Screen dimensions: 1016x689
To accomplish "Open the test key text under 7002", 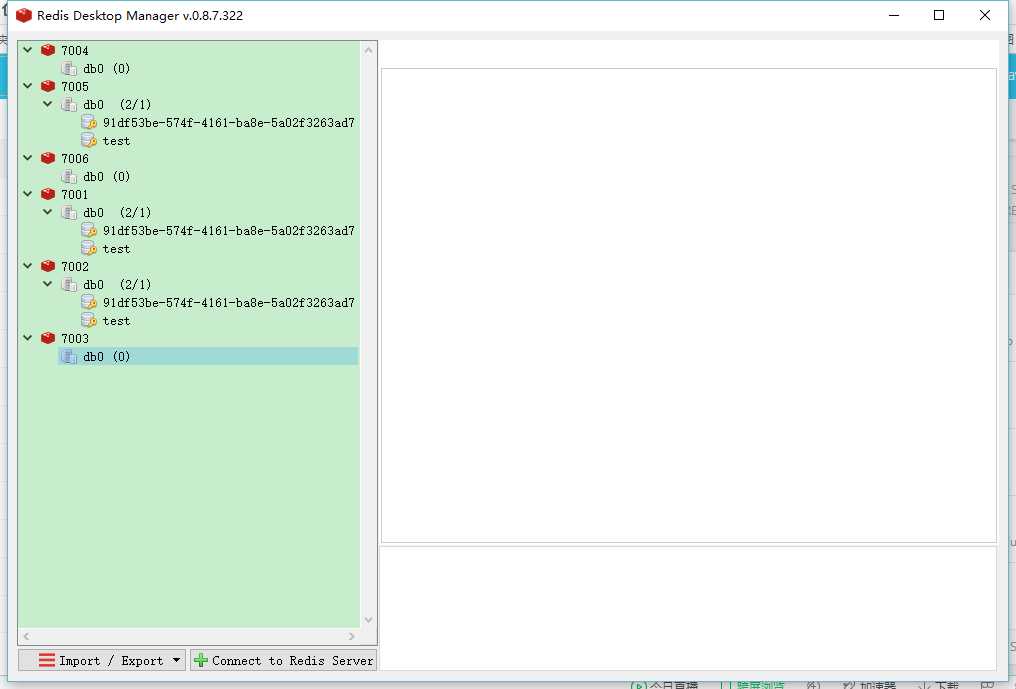I will coord(117,321).
